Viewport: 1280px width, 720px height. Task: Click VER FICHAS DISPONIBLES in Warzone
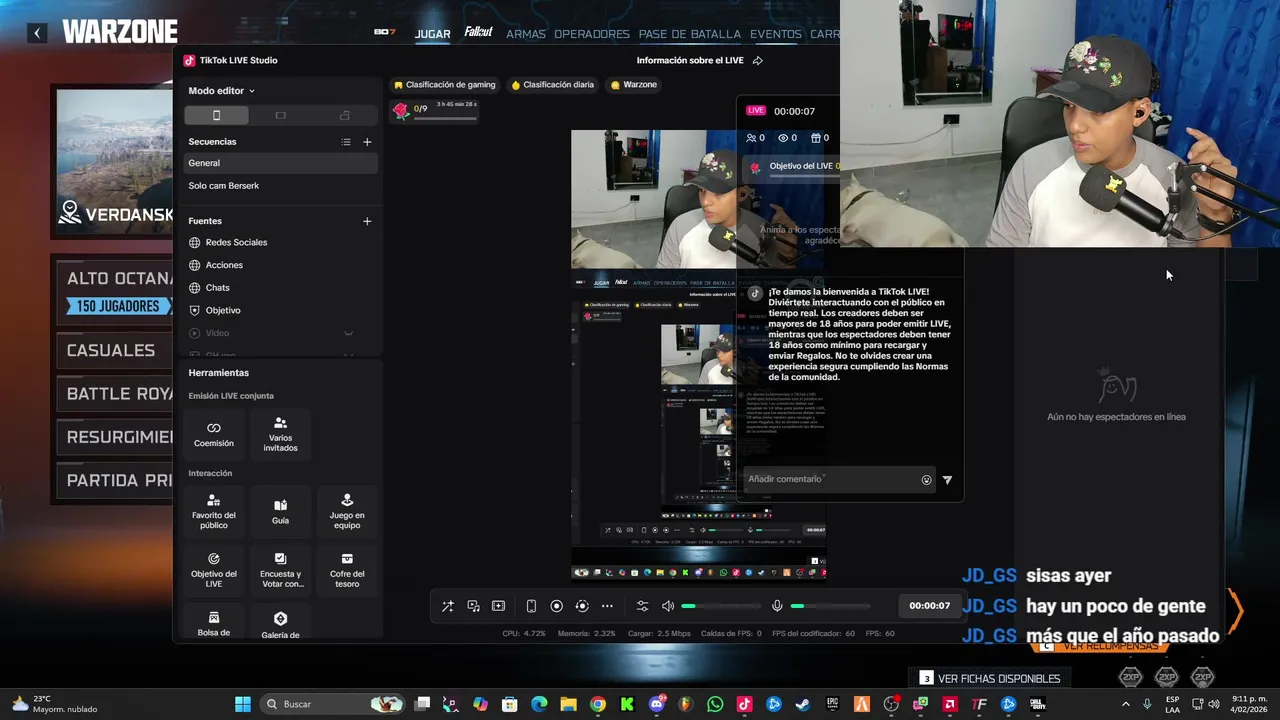(x=990, y=678)
